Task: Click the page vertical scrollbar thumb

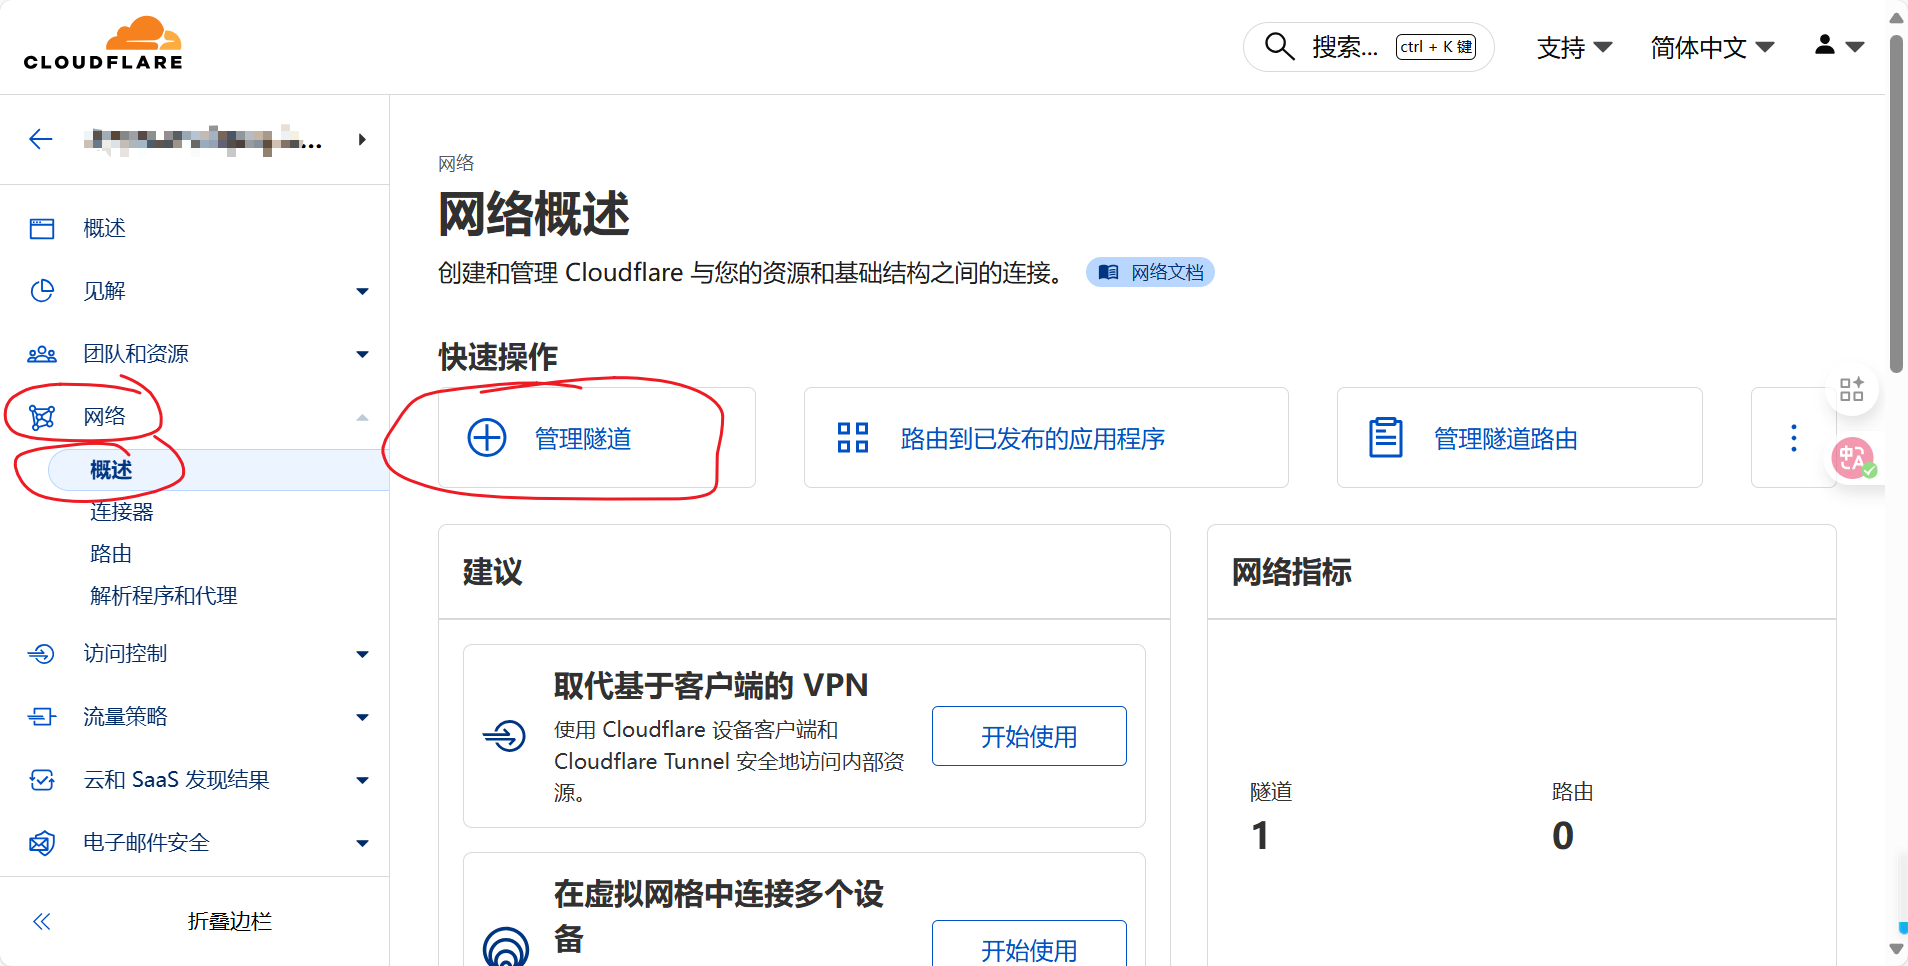Action: pyautogui.click(x=1896, y=205)
